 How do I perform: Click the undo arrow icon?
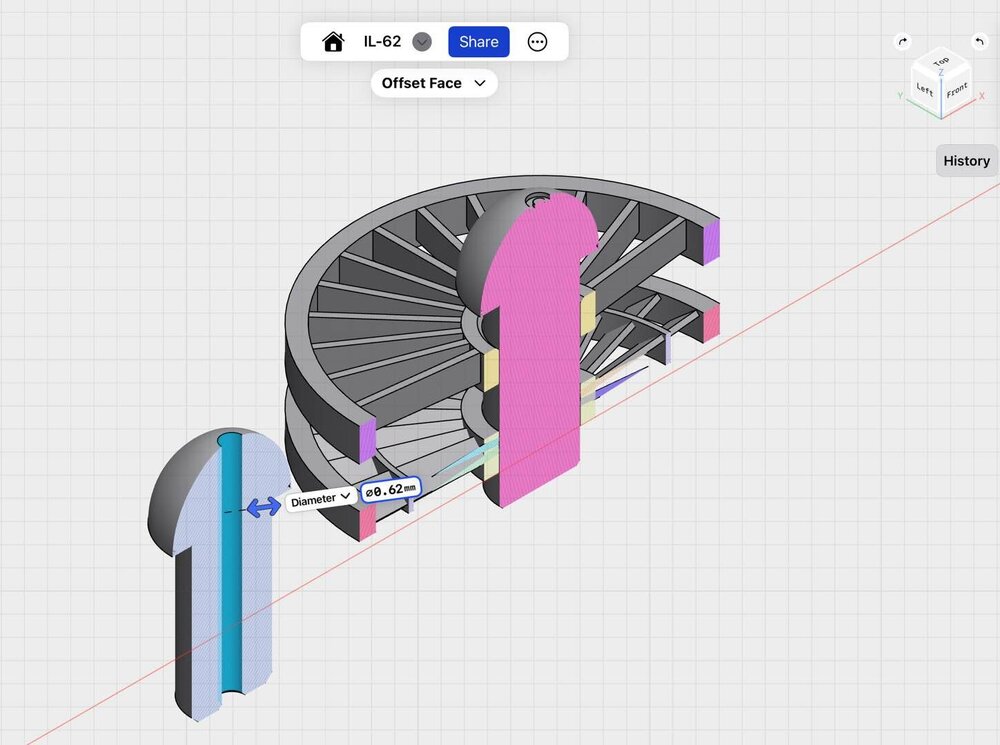tap(980, 42)
